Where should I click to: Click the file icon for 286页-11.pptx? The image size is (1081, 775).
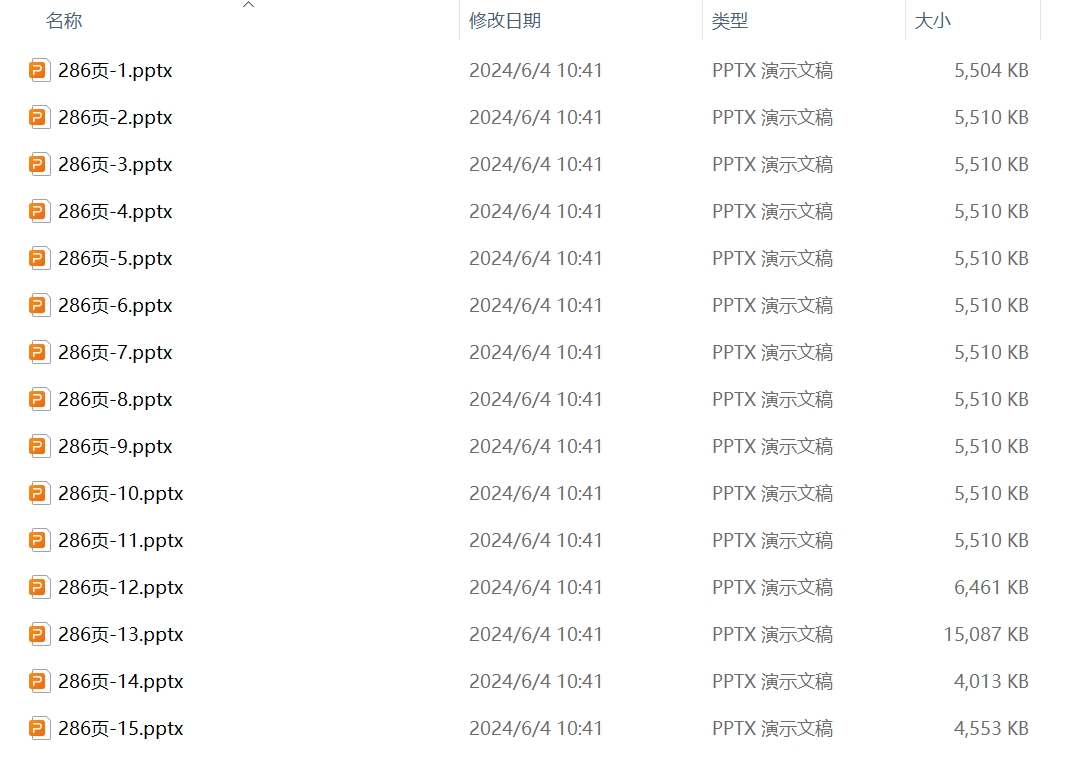point(39,540)
